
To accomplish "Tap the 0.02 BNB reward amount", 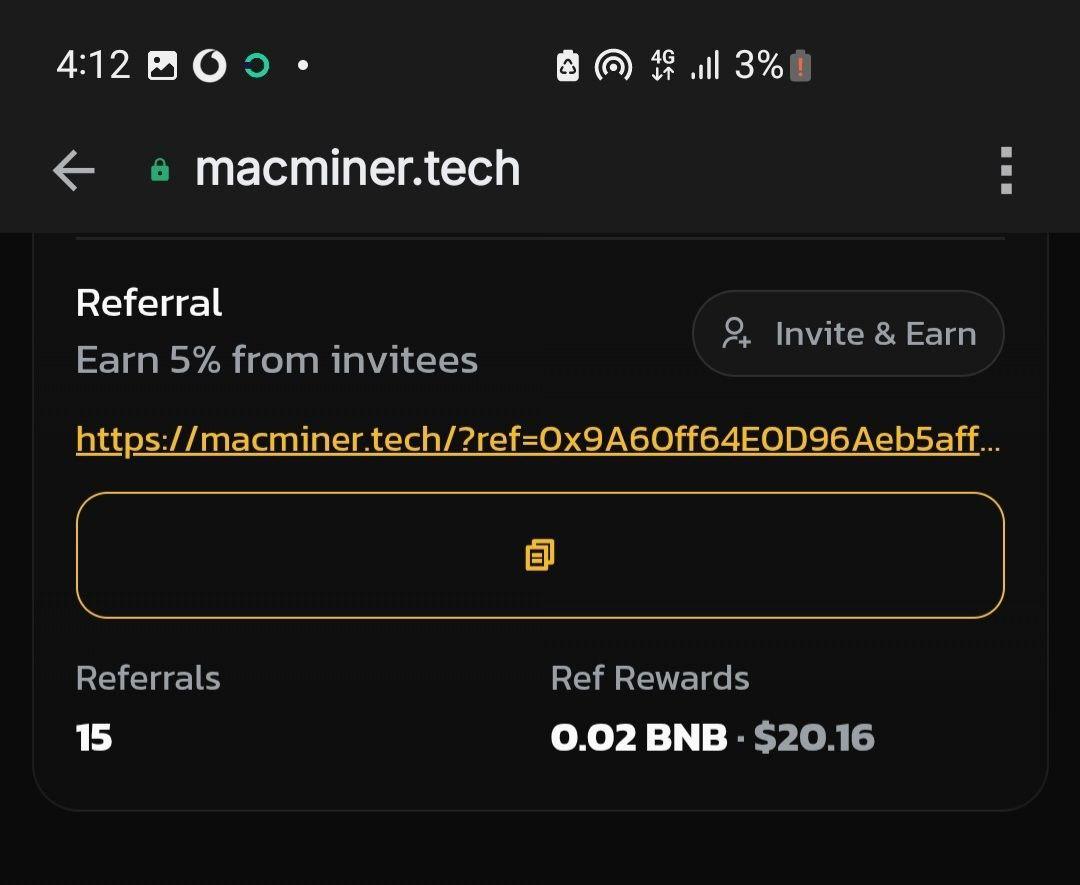I will [x=638, y=738].
